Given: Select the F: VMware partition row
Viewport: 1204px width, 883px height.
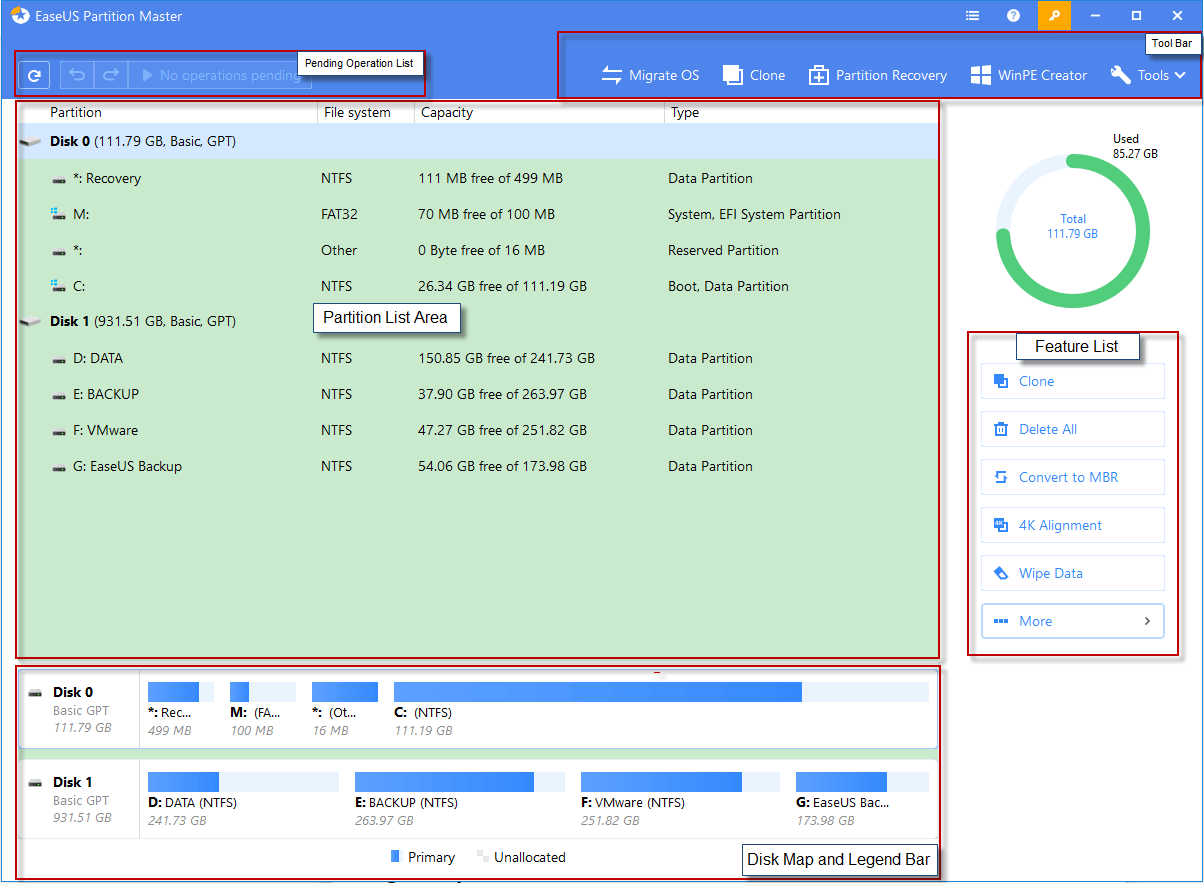Looking at the screenshot, I should click(478, 430).
